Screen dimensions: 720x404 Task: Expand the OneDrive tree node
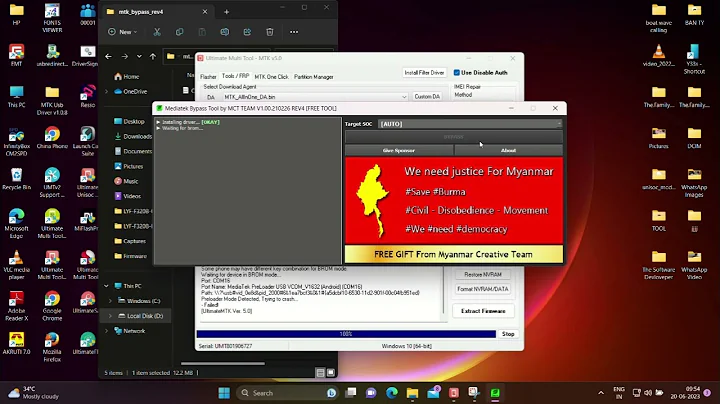(x=107, y=91)
